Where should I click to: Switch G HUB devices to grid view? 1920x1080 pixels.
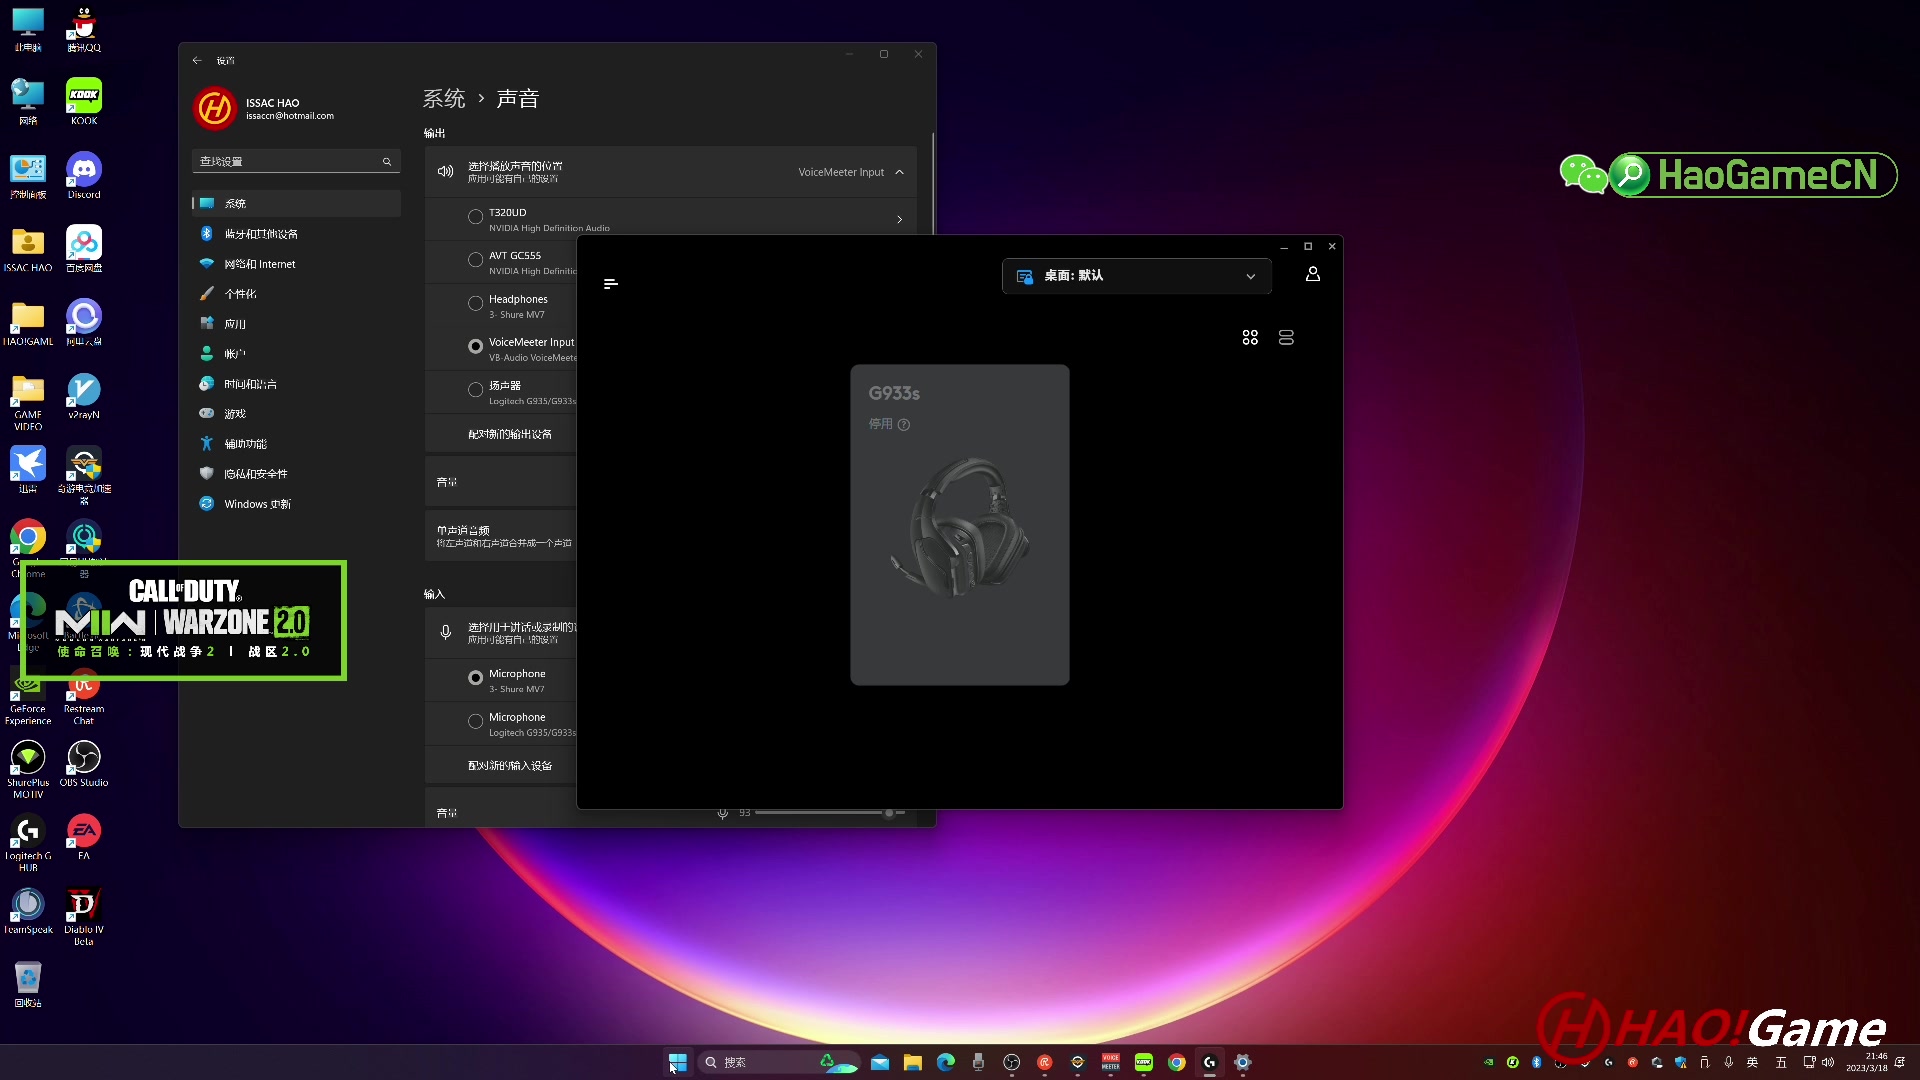1250,338
